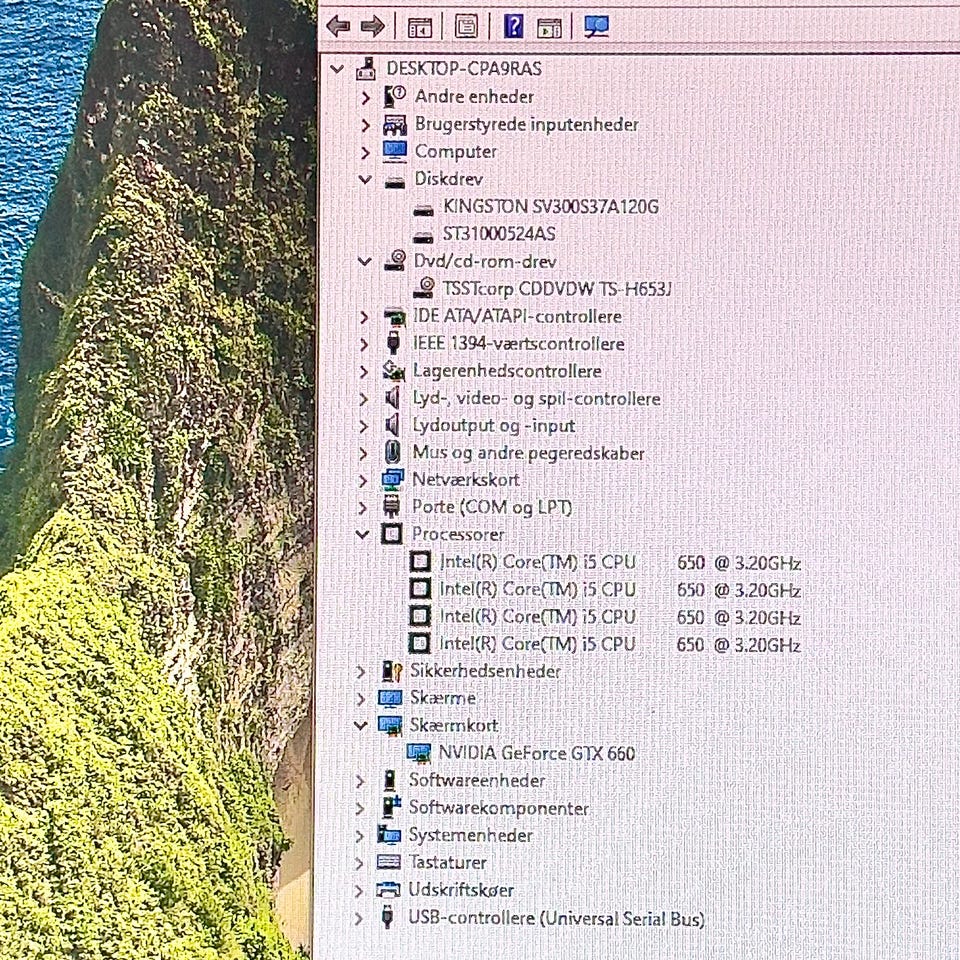Select the Skærme label
This screenshot has width=960, height=960.
[x=443, y=697]
